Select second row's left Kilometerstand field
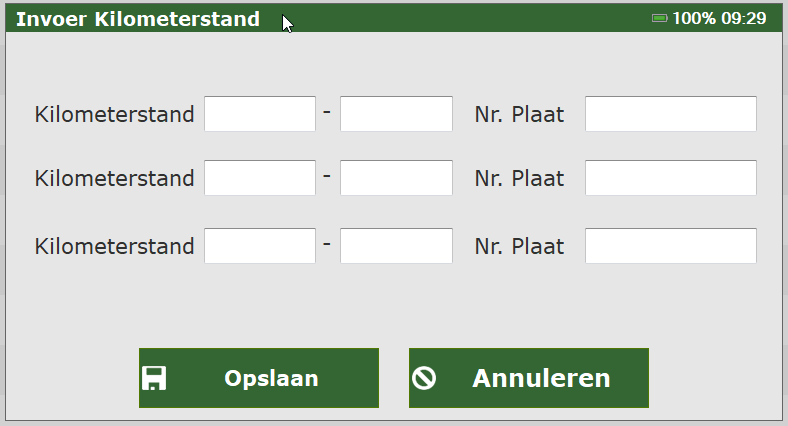The image size is (788, 426). (260, 178)
